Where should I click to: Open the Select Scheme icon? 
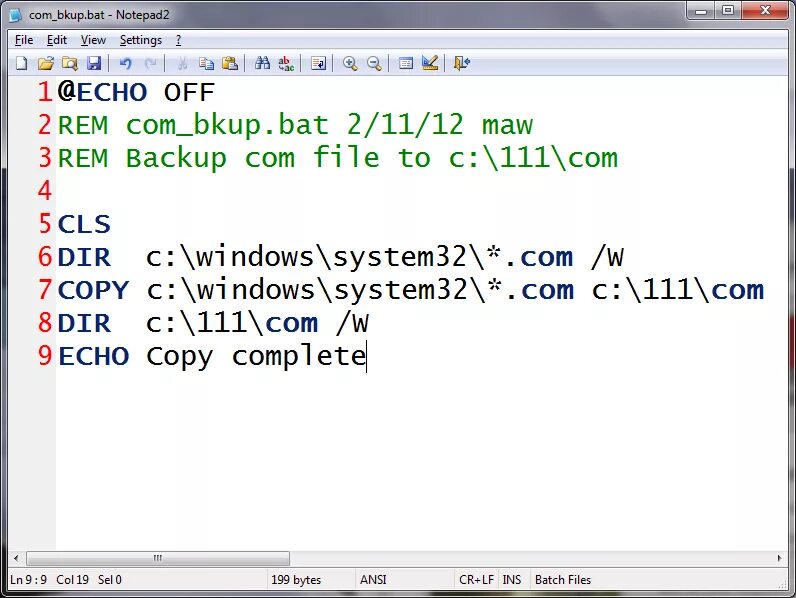[406, 63]
